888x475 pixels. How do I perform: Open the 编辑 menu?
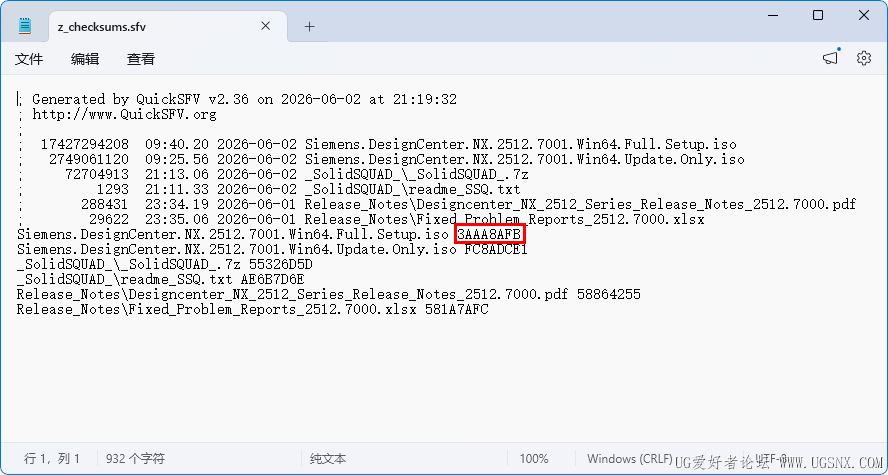(85, 59)
